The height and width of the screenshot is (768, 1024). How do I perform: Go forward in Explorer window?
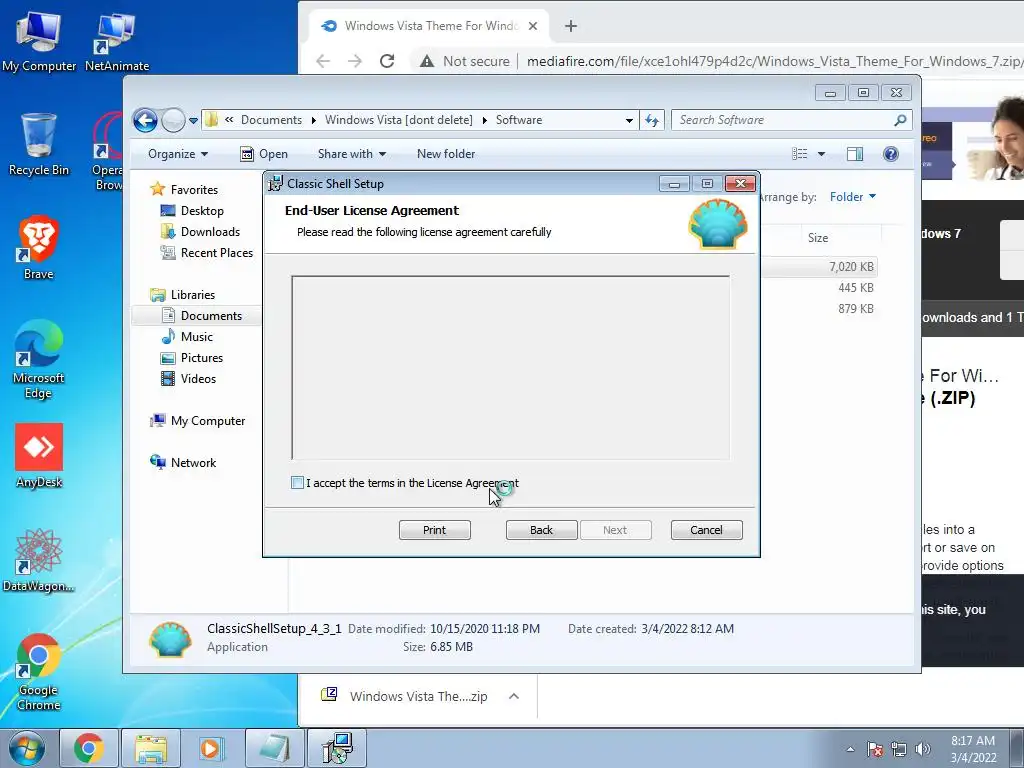click(173, 120)
